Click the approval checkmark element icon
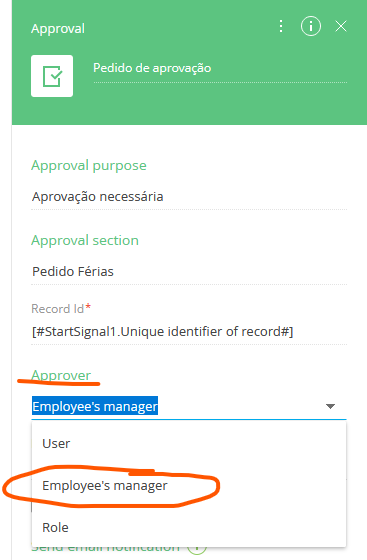This screenshot has width=367, height=560. [x=52, y=76]
